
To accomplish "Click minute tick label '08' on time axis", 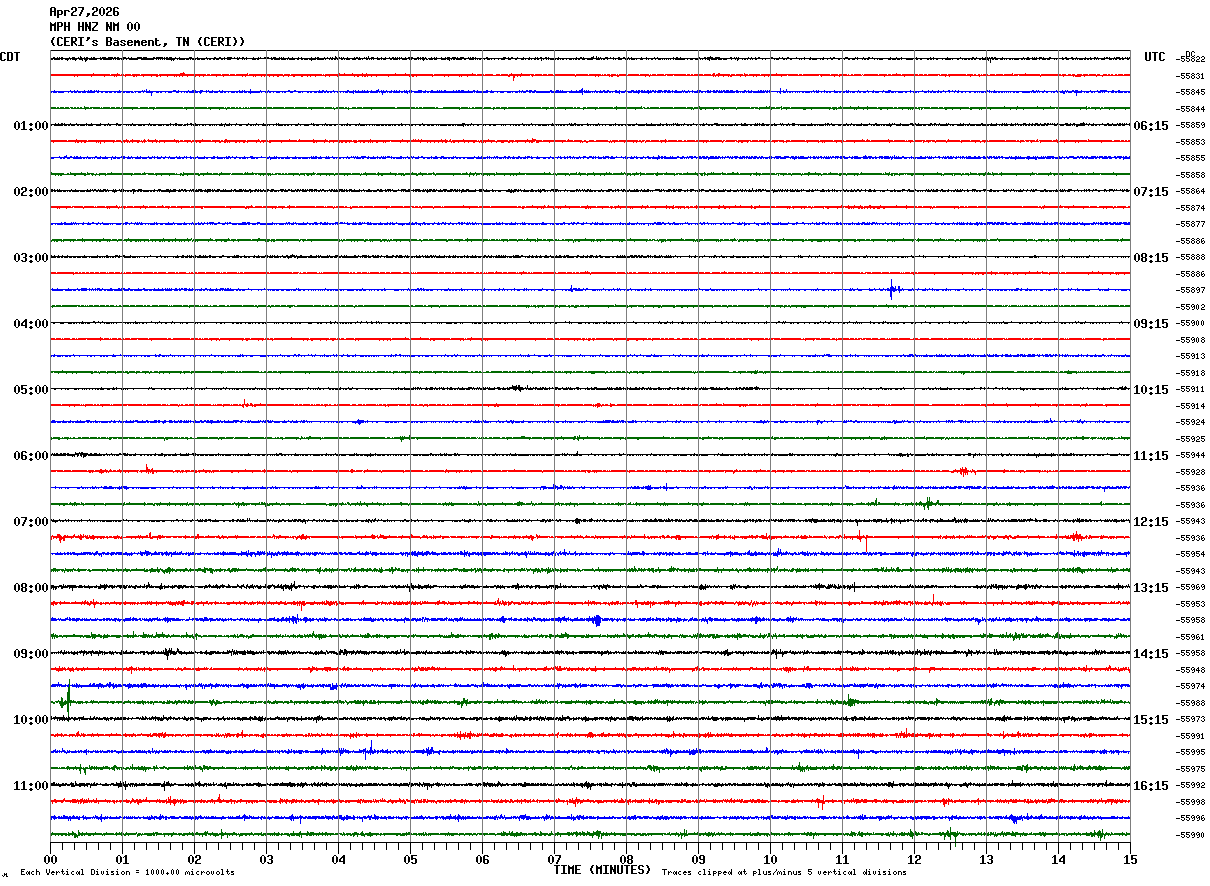I will point(626,859).
